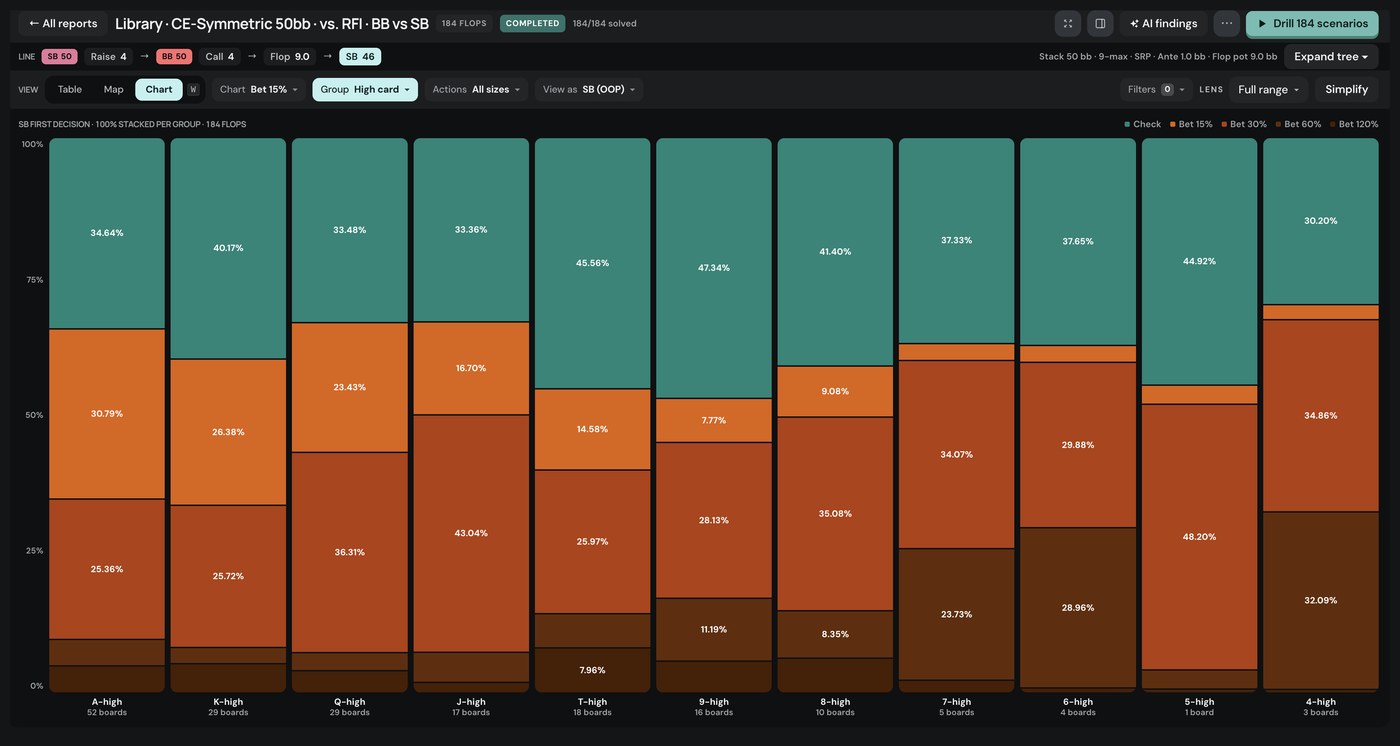The width and height of the screenshot is (1400, 746).
Task: Click the A-high check segment 34.64%
Action: pos(107,233)
